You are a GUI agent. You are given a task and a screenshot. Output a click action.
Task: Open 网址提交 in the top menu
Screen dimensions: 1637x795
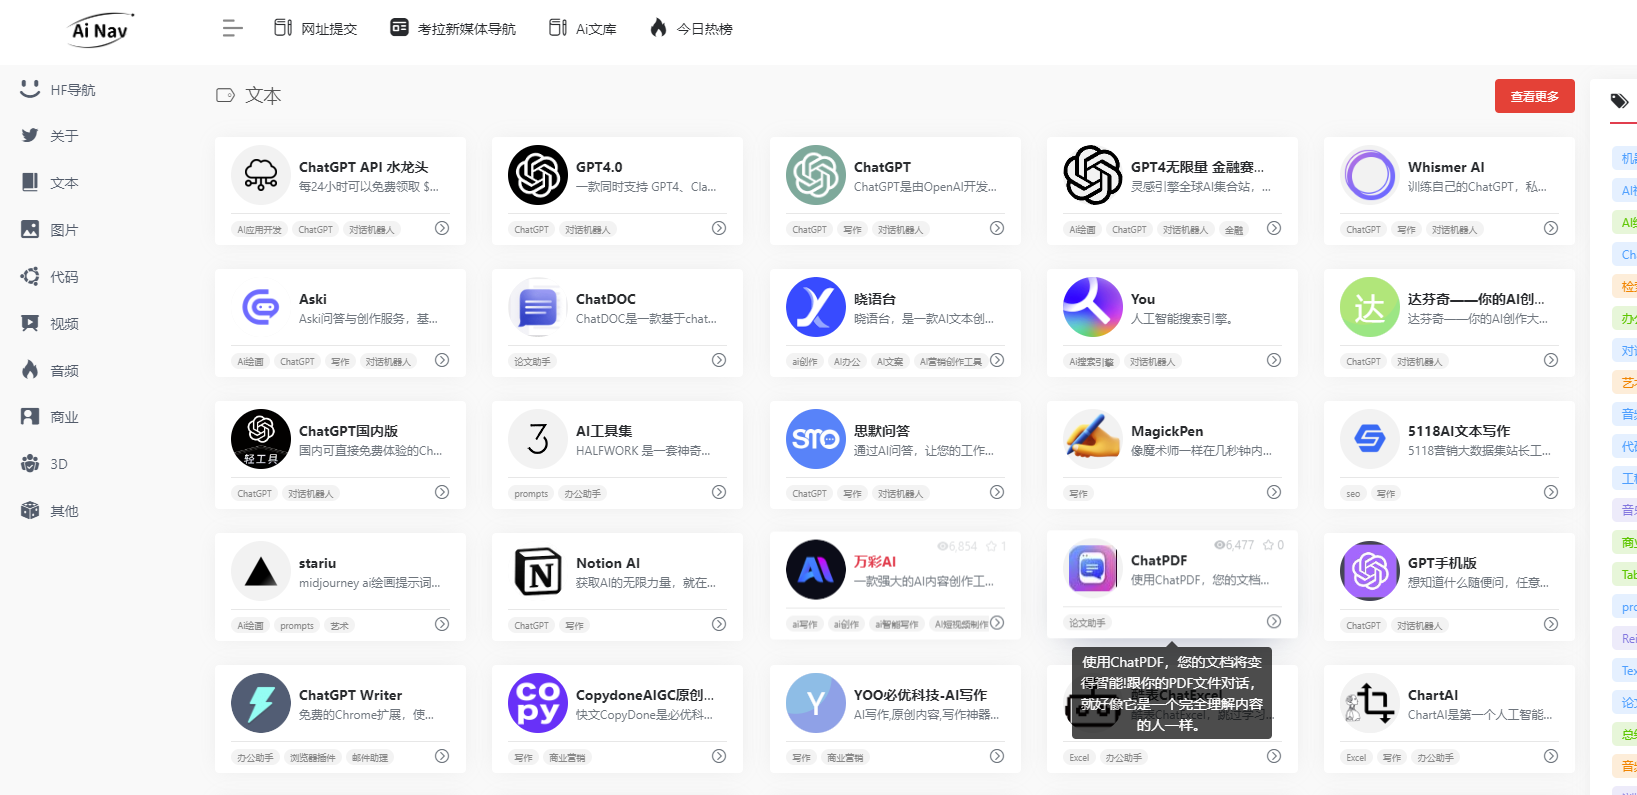315,28
